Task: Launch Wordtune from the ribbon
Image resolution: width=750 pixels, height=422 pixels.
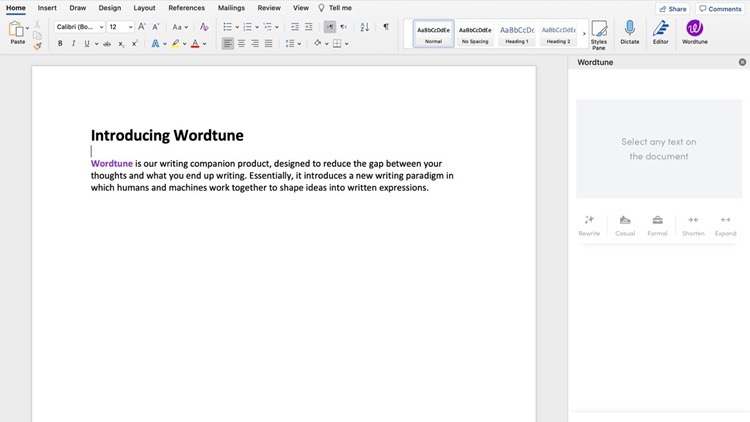Action: (695, 33)
